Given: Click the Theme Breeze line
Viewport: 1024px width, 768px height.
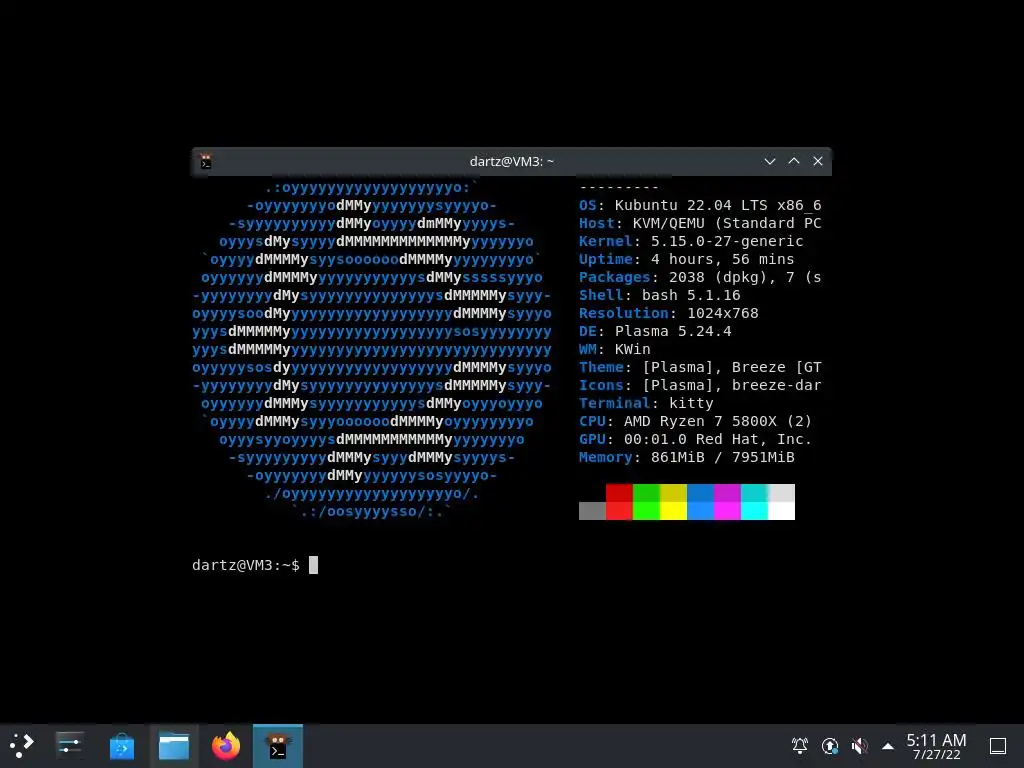Looking at the screenshot, I should [x=700, y=367].
